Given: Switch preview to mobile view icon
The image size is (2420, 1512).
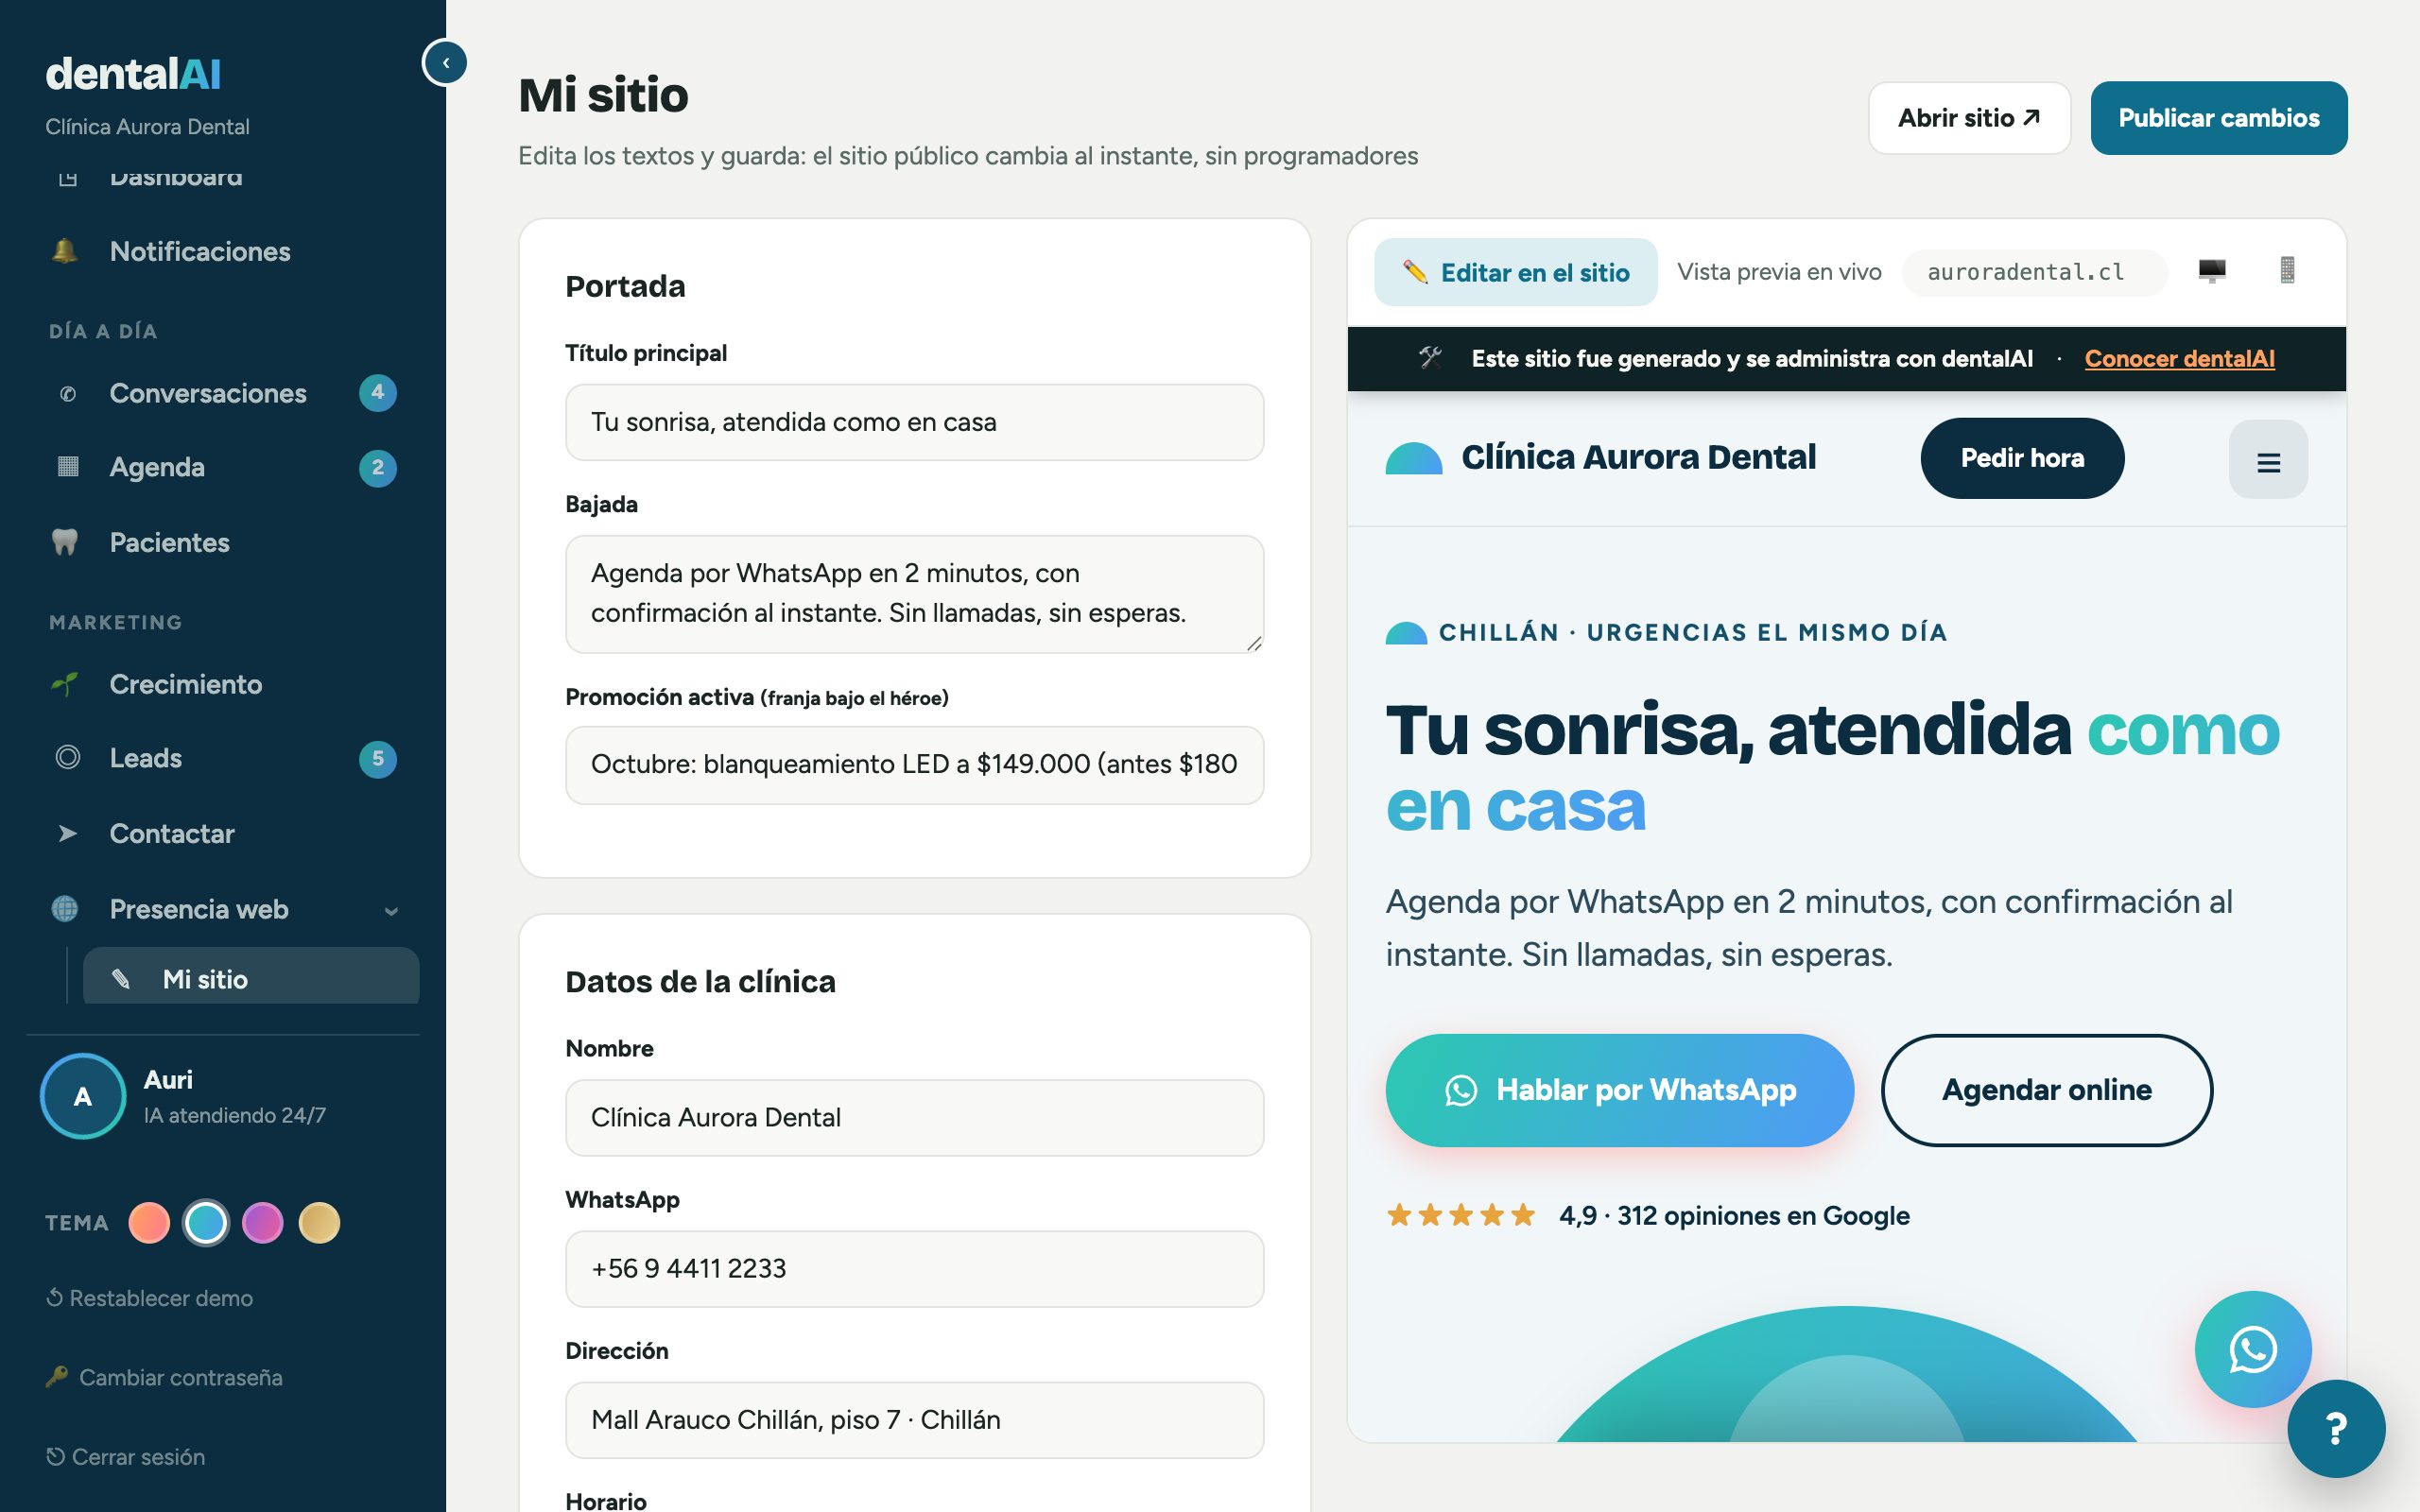Looking at the screenshot, I should tap(2287, 271).
